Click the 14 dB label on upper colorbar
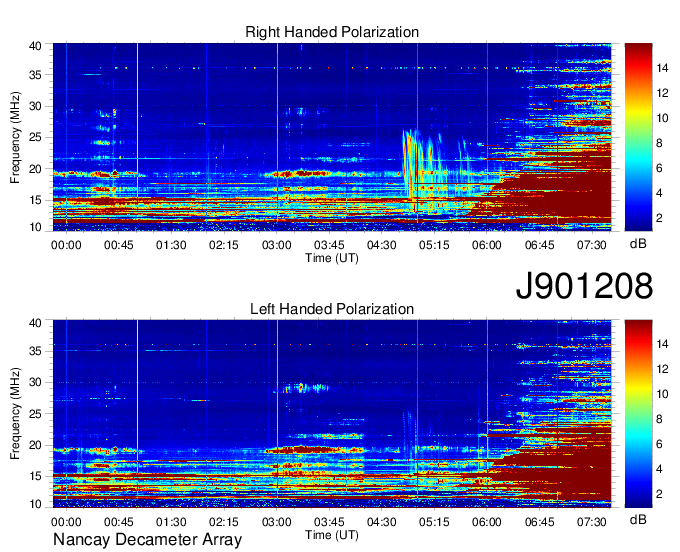 pos(662,68)
